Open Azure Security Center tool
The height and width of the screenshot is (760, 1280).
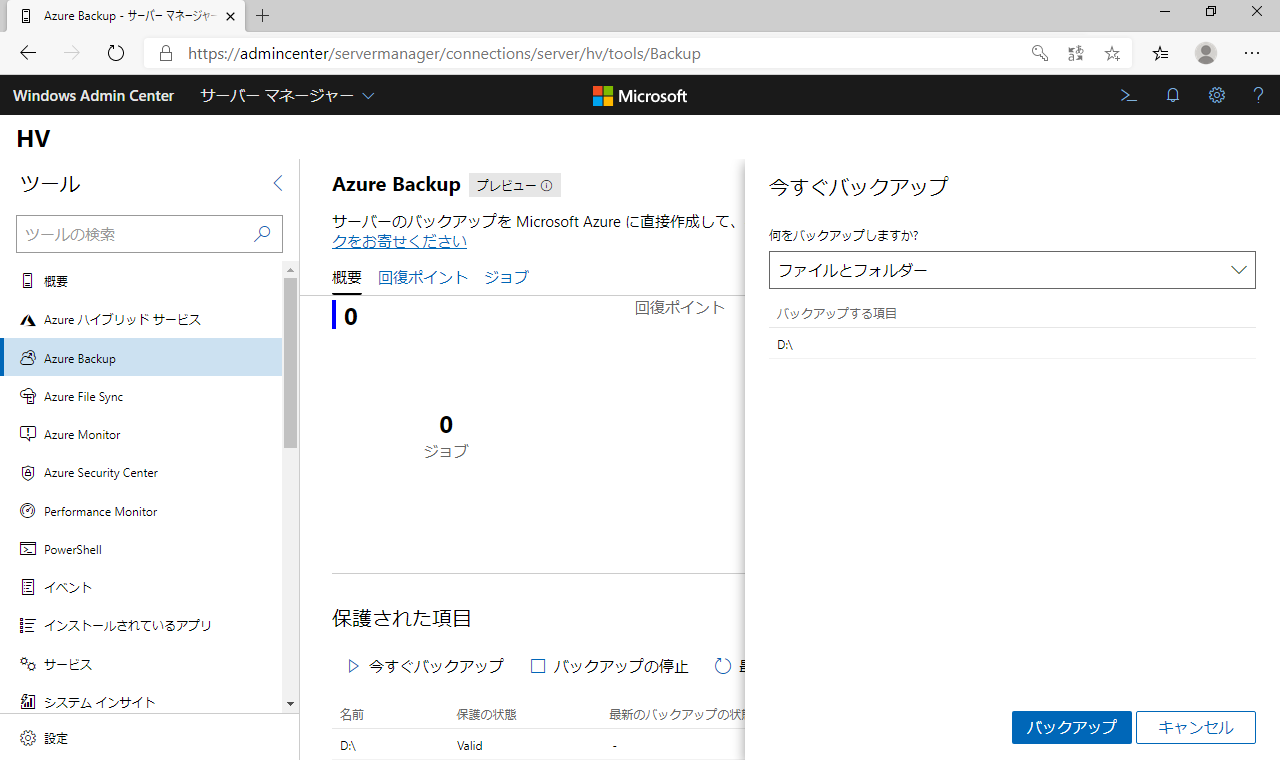click(141, 473)
